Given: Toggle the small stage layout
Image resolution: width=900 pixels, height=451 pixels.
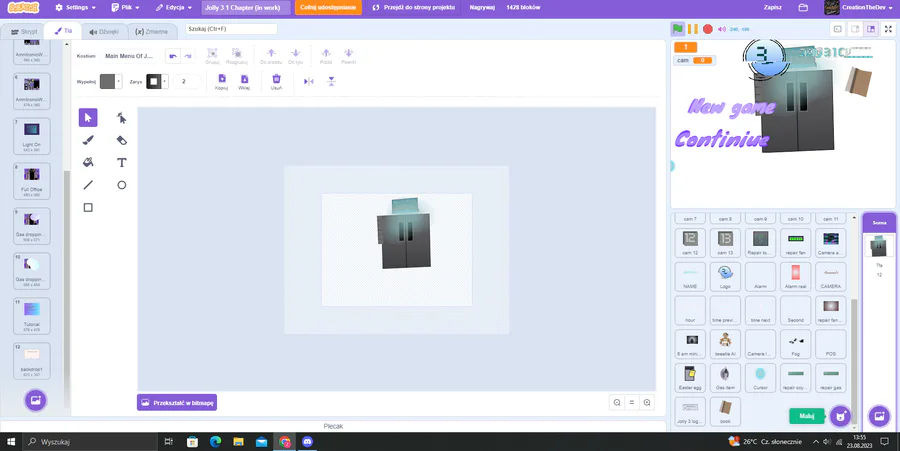Looking at the screenshot, I should coord(855,29).
